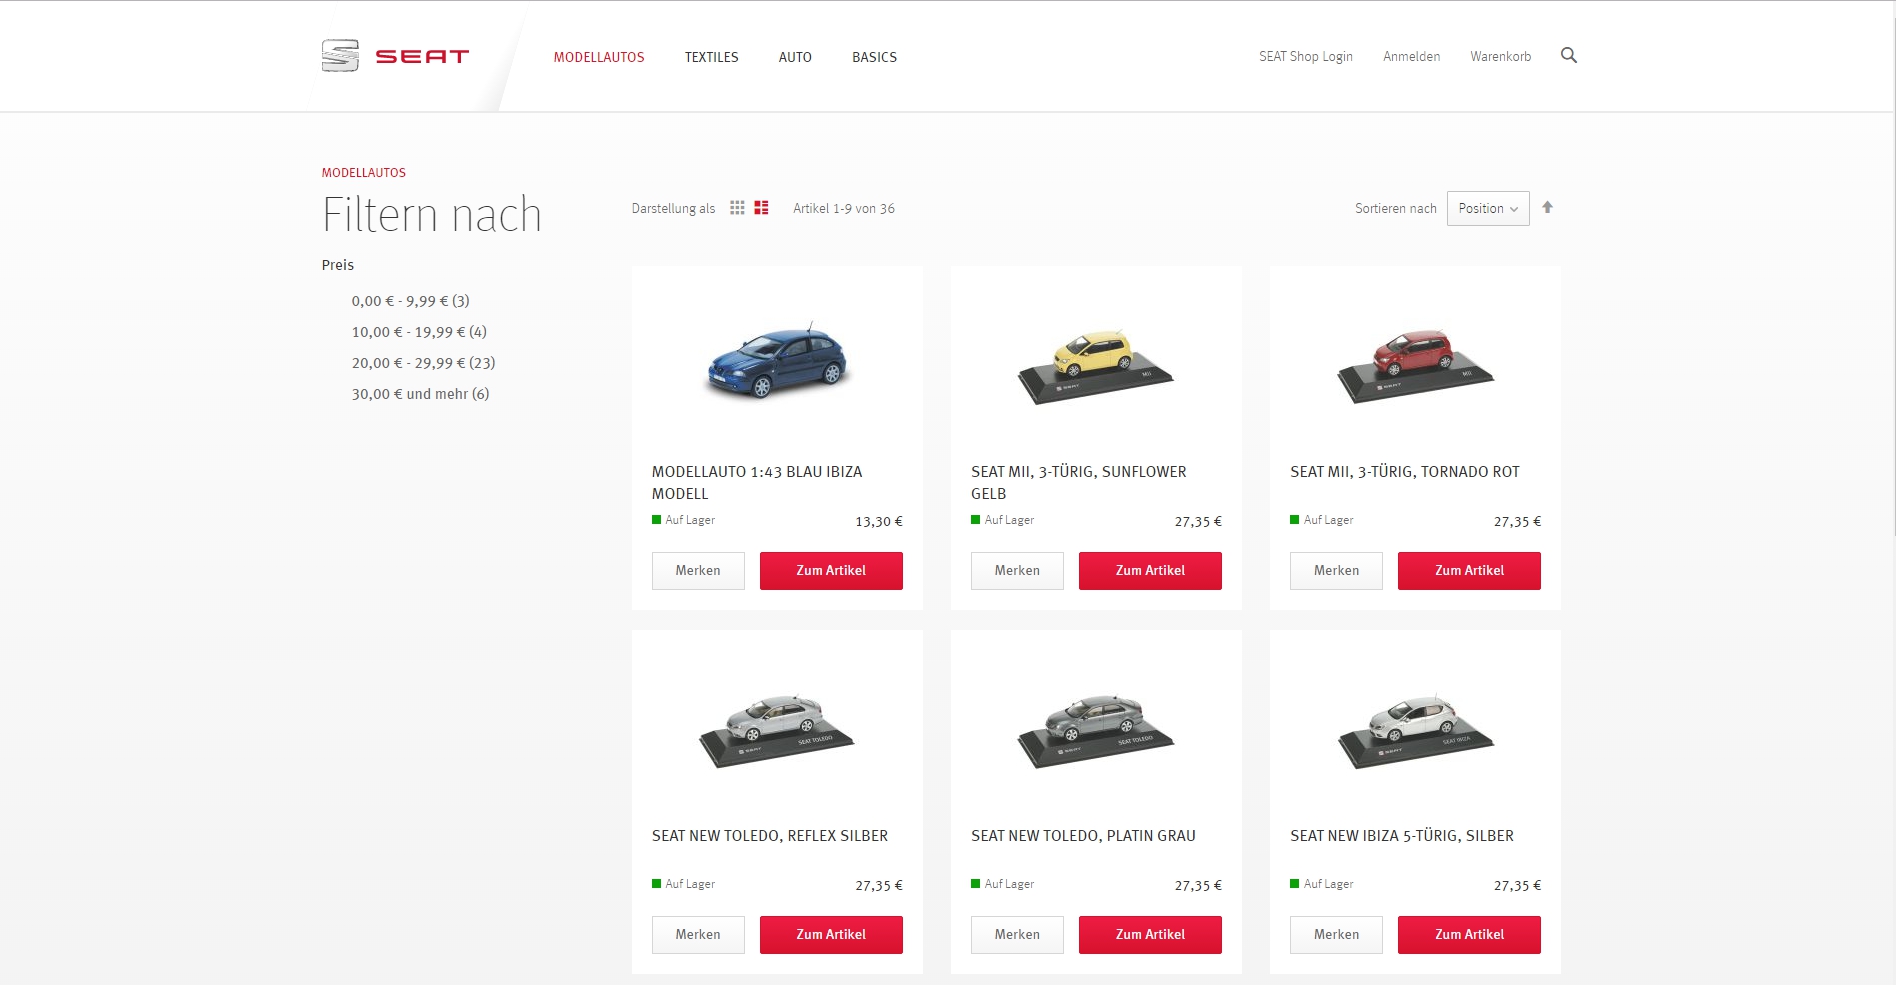1896x985 pixels.
Task: Open red SEAT Mii image
Action: [1415, 366]
